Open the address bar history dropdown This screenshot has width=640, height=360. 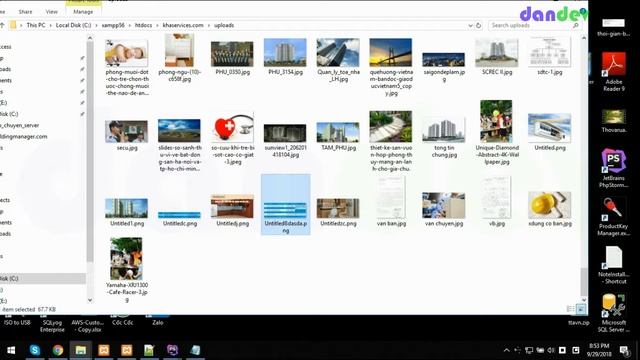point(470,25)
